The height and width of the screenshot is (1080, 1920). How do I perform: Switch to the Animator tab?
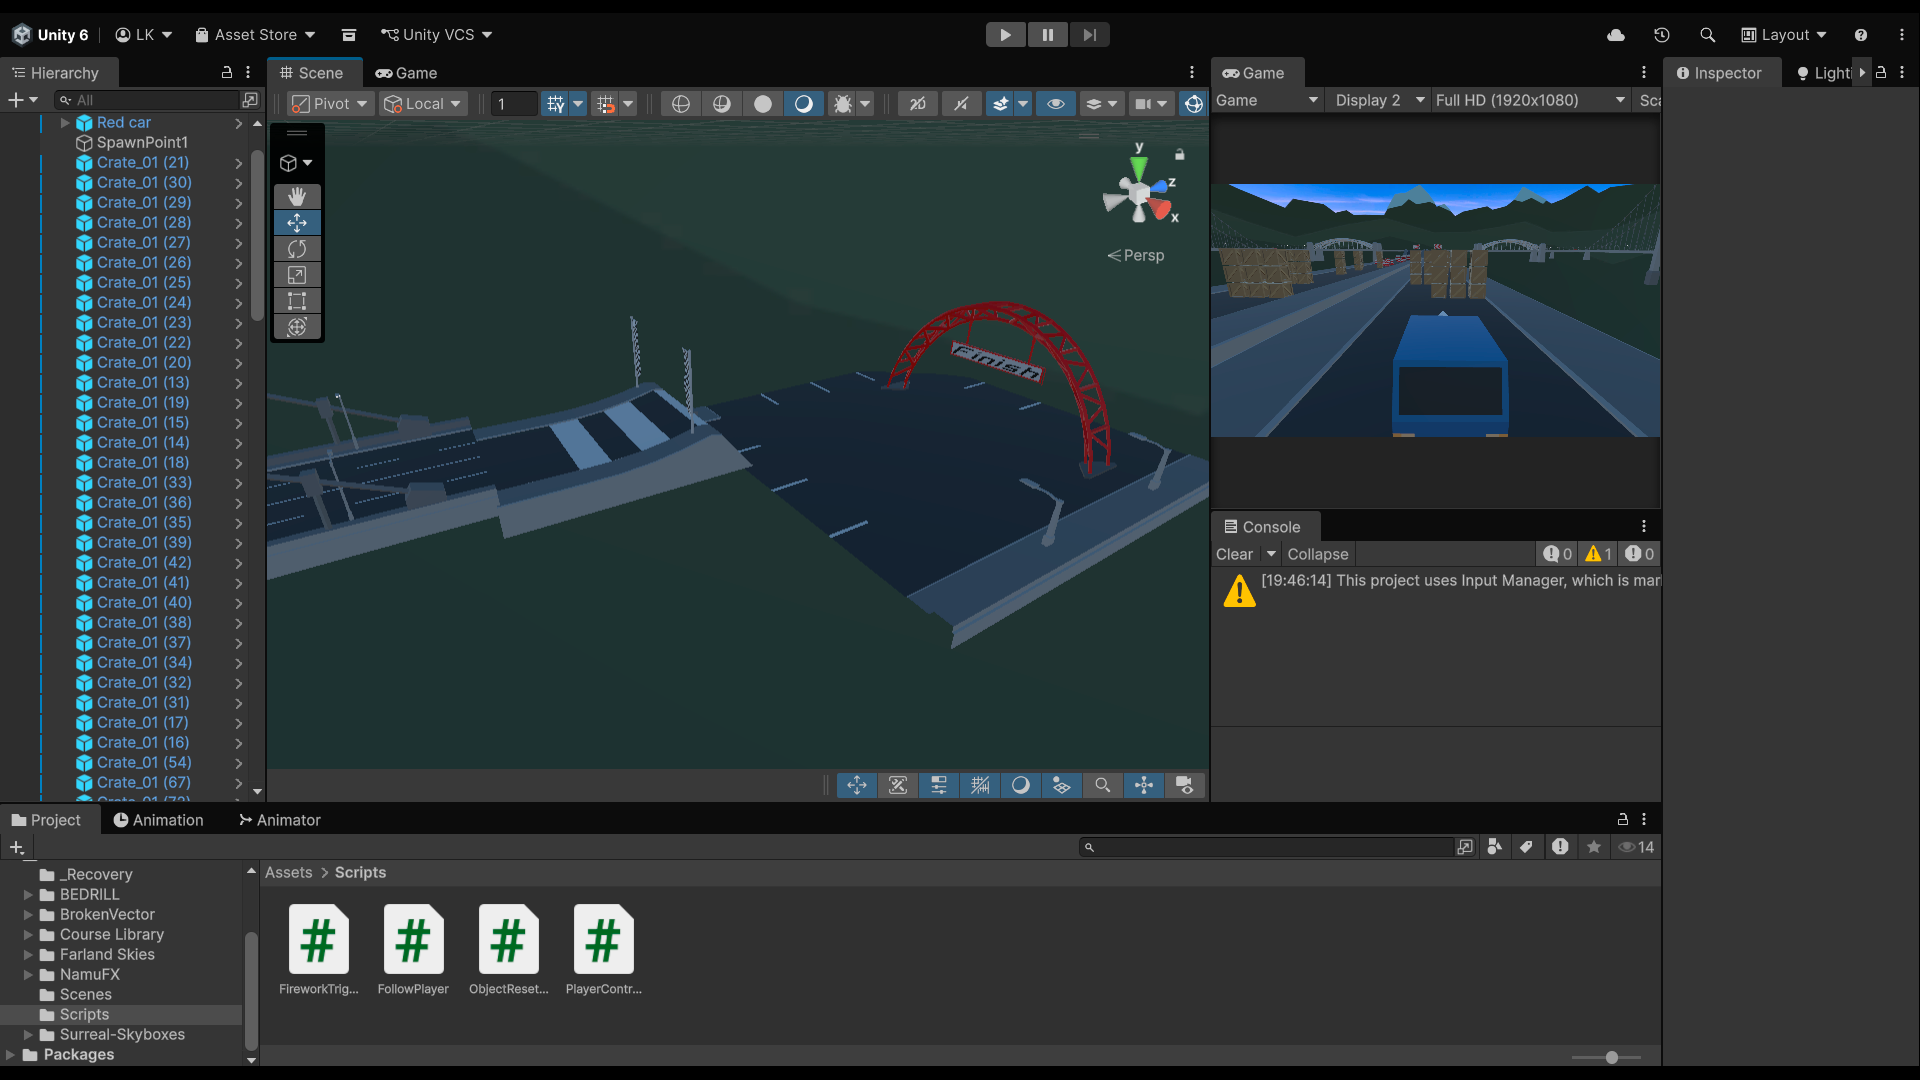(x=279, y=820)
